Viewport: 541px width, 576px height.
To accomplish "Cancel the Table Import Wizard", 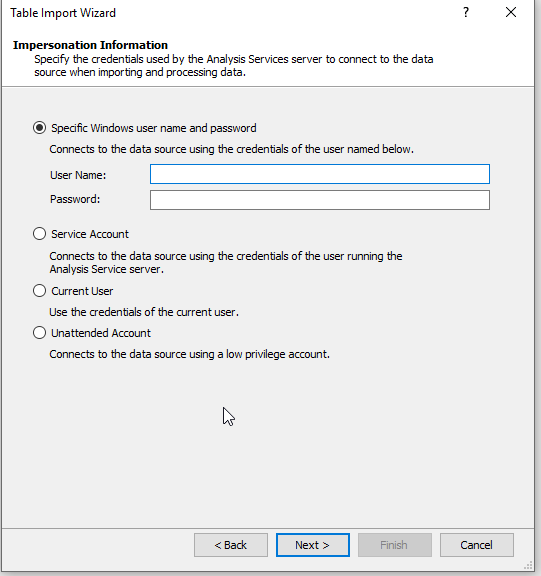I will click(x=477, y=545).
